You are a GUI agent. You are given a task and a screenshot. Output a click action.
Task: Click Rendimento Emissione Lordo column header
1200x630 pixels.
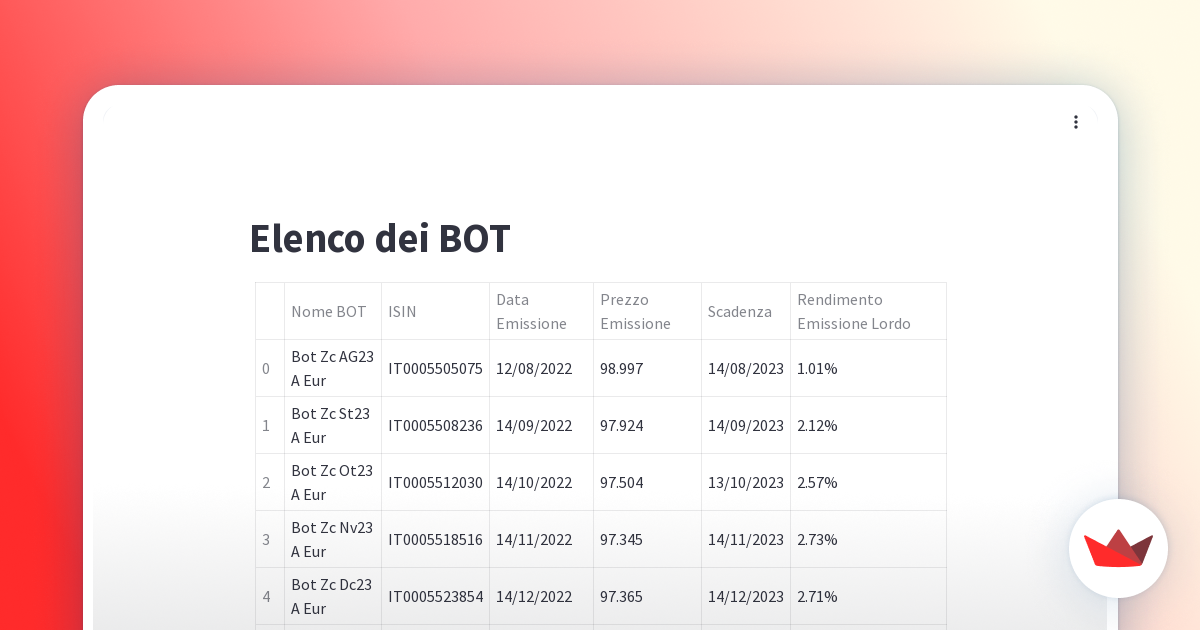tap(869, 311)
